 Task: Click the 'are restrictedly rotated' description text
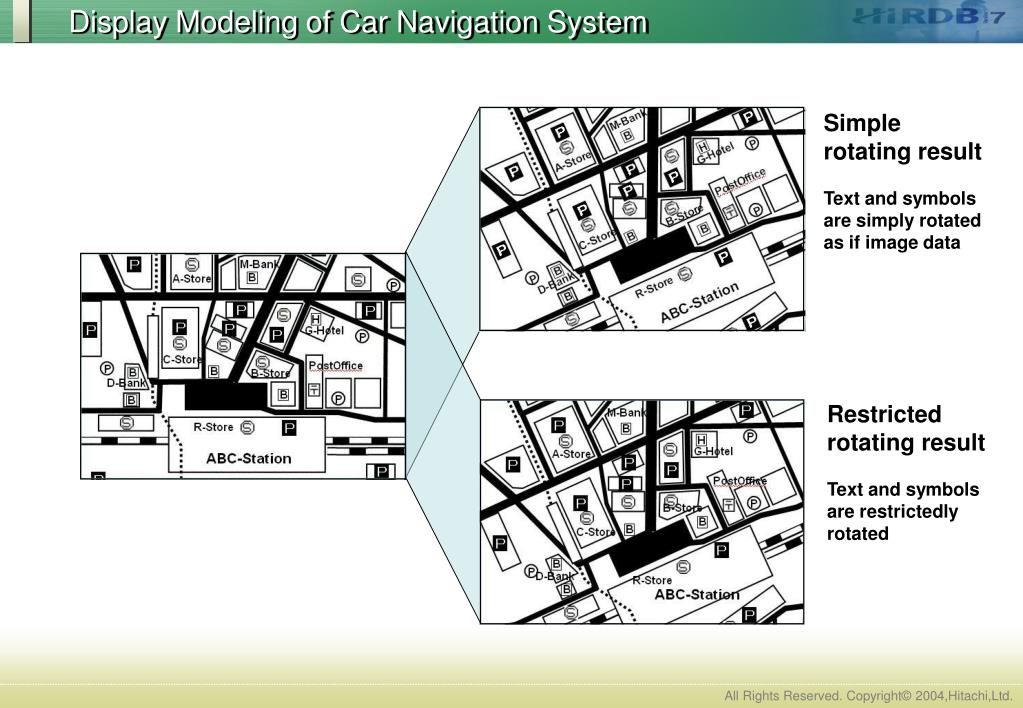pos(892,522)
